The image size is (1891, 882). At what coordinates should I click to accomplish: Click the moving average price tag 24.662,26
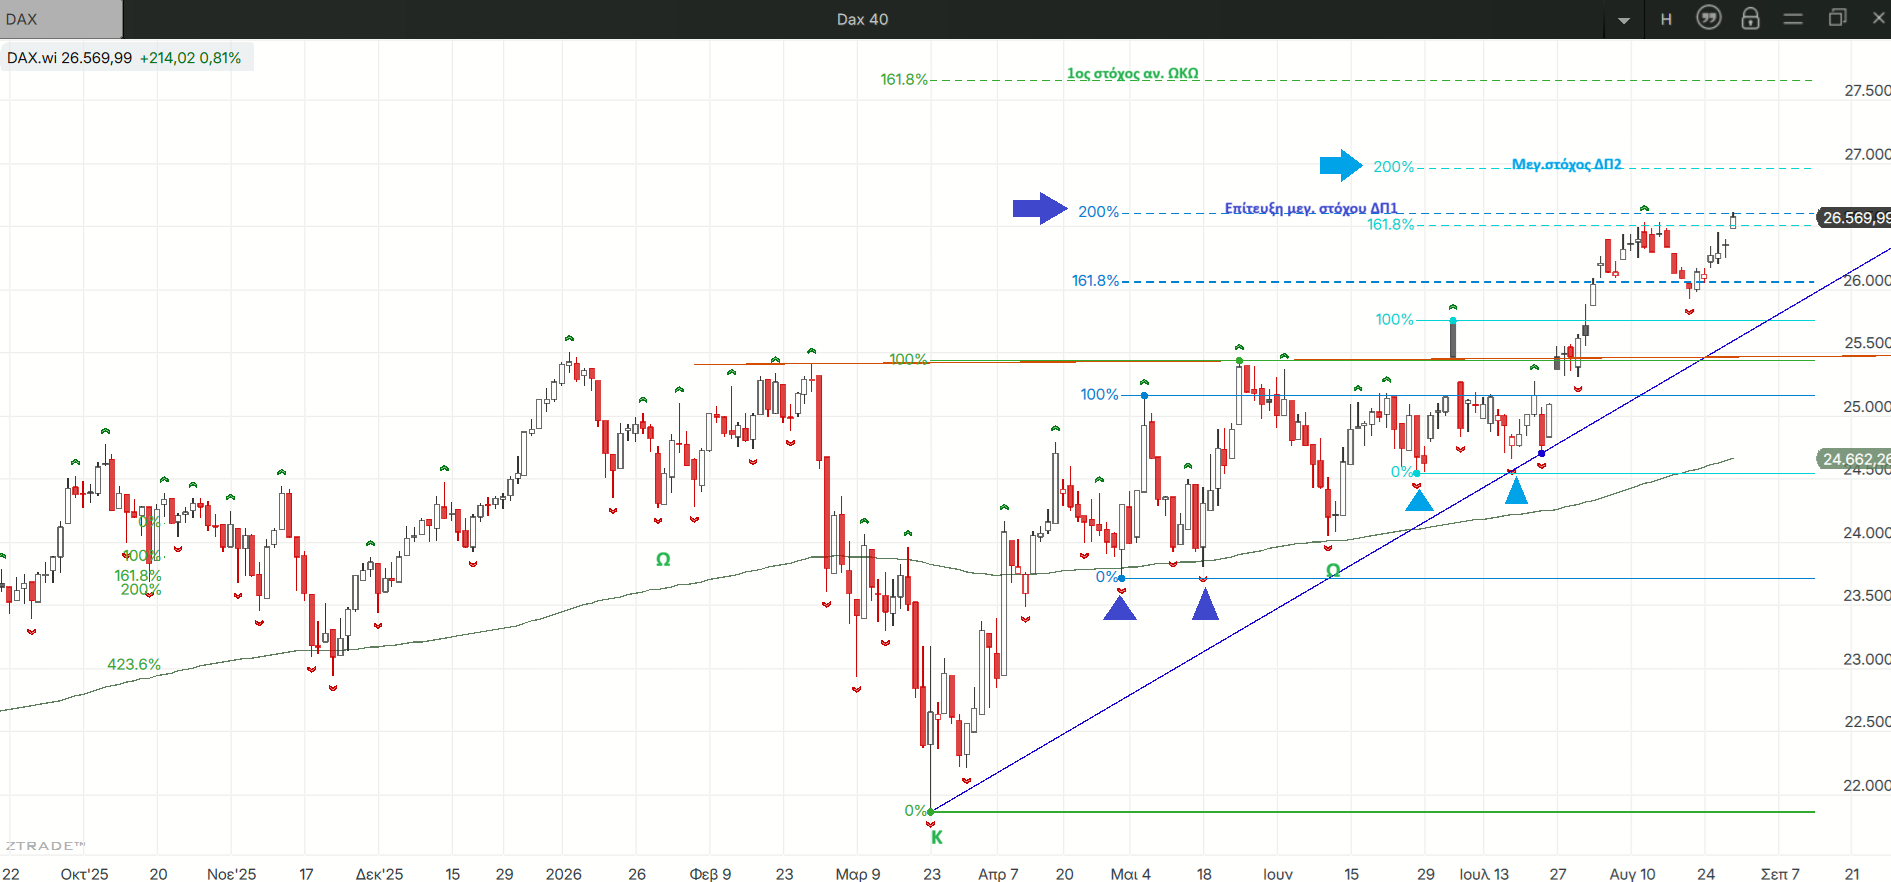pyautogui.click(x=1853, y=459)
